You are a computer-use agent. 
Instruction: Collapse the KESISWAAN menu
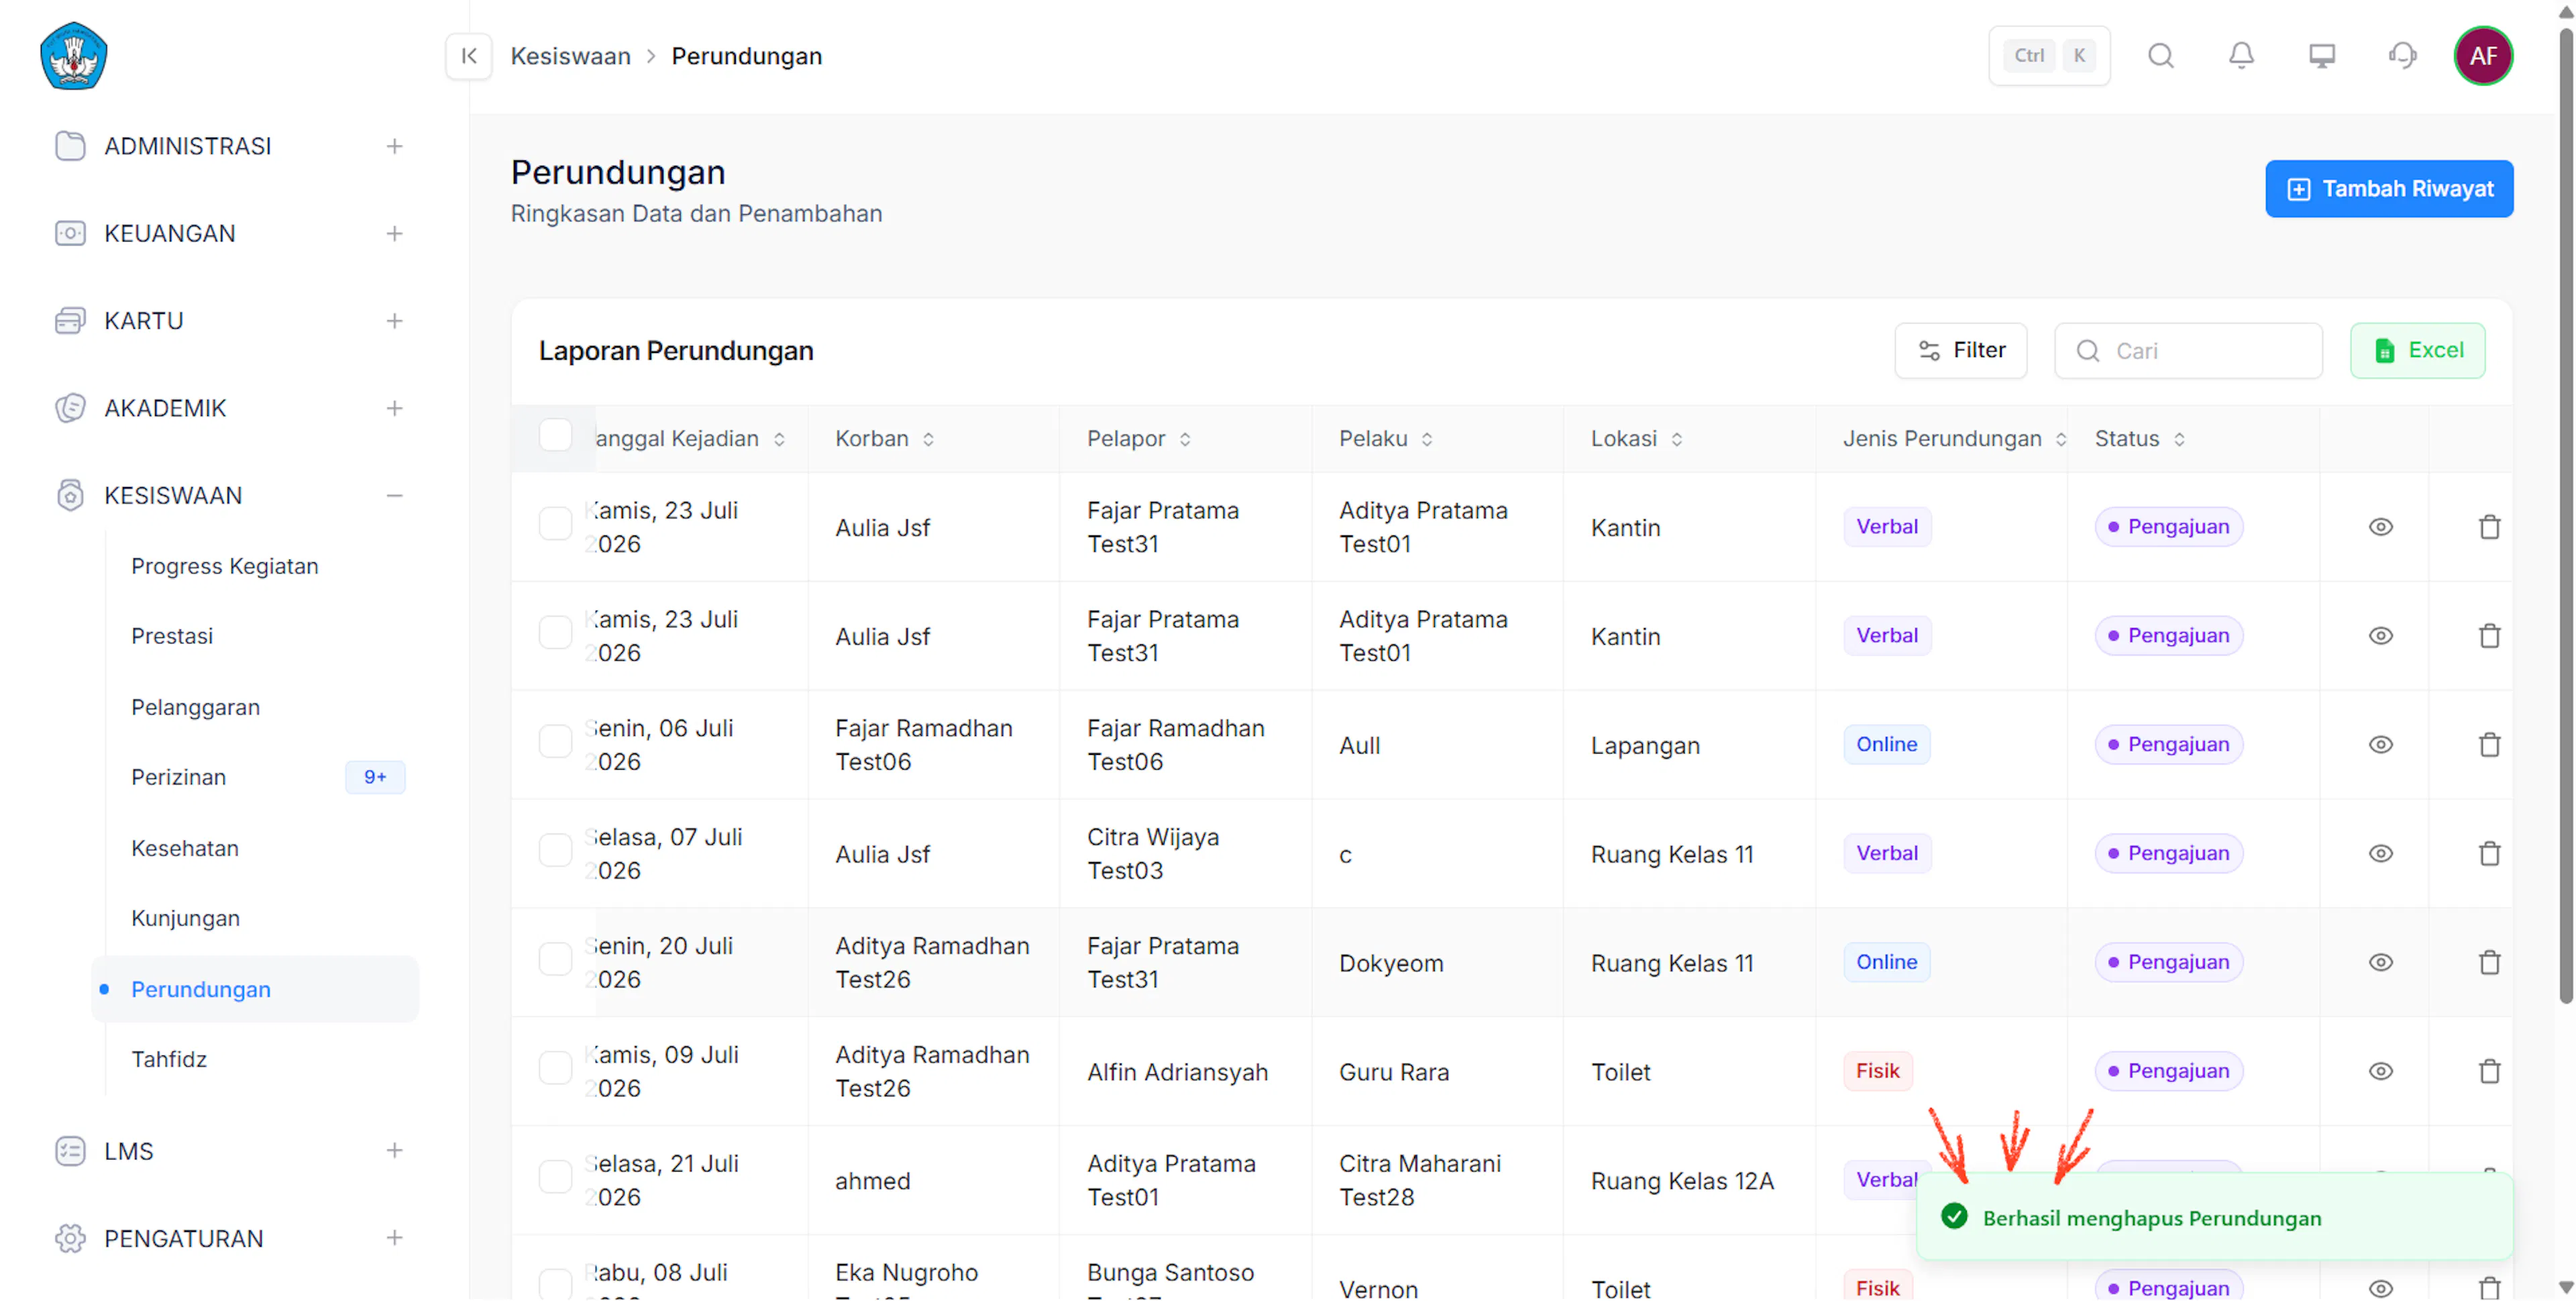pyautogui.click(x=394, y=496)
